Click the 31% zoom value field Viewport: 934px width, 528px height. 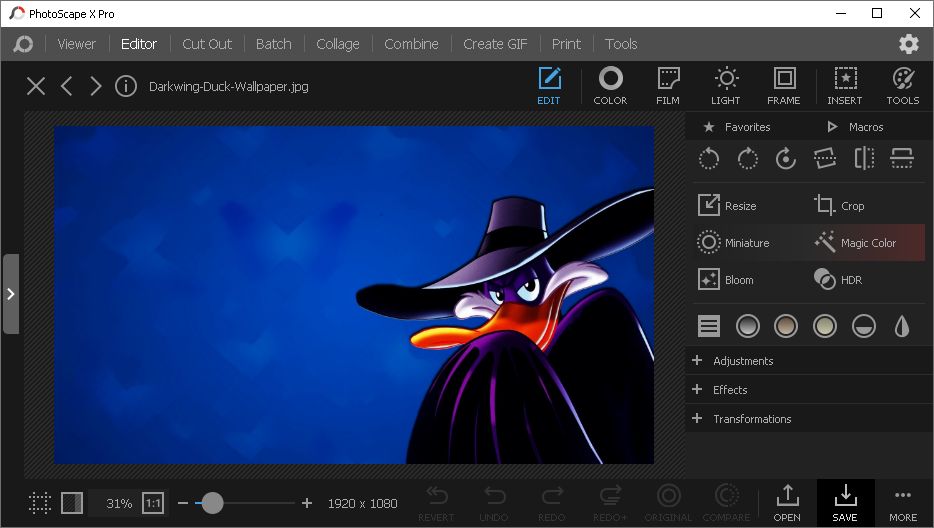(119, 504)
